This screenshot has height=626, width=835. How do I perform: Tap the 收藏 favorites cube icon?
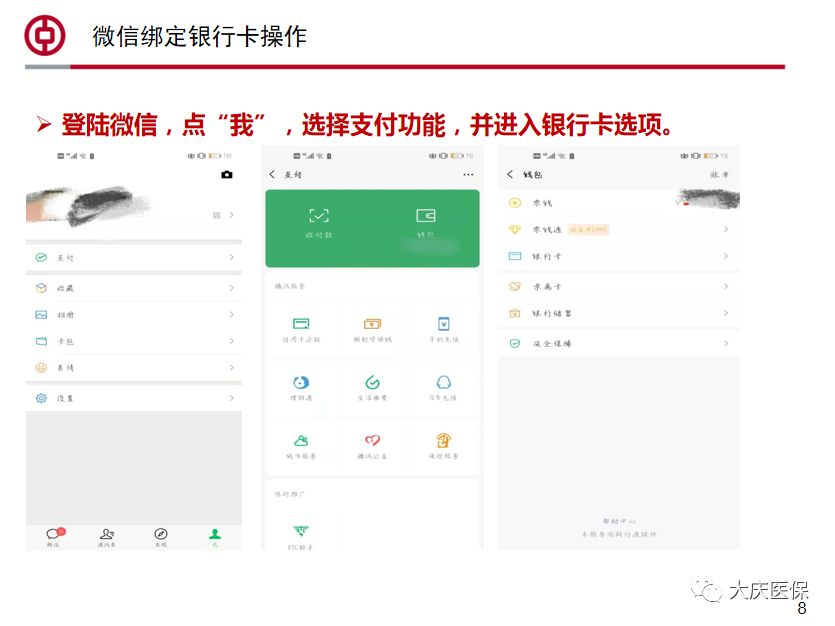tap(41, 288)
